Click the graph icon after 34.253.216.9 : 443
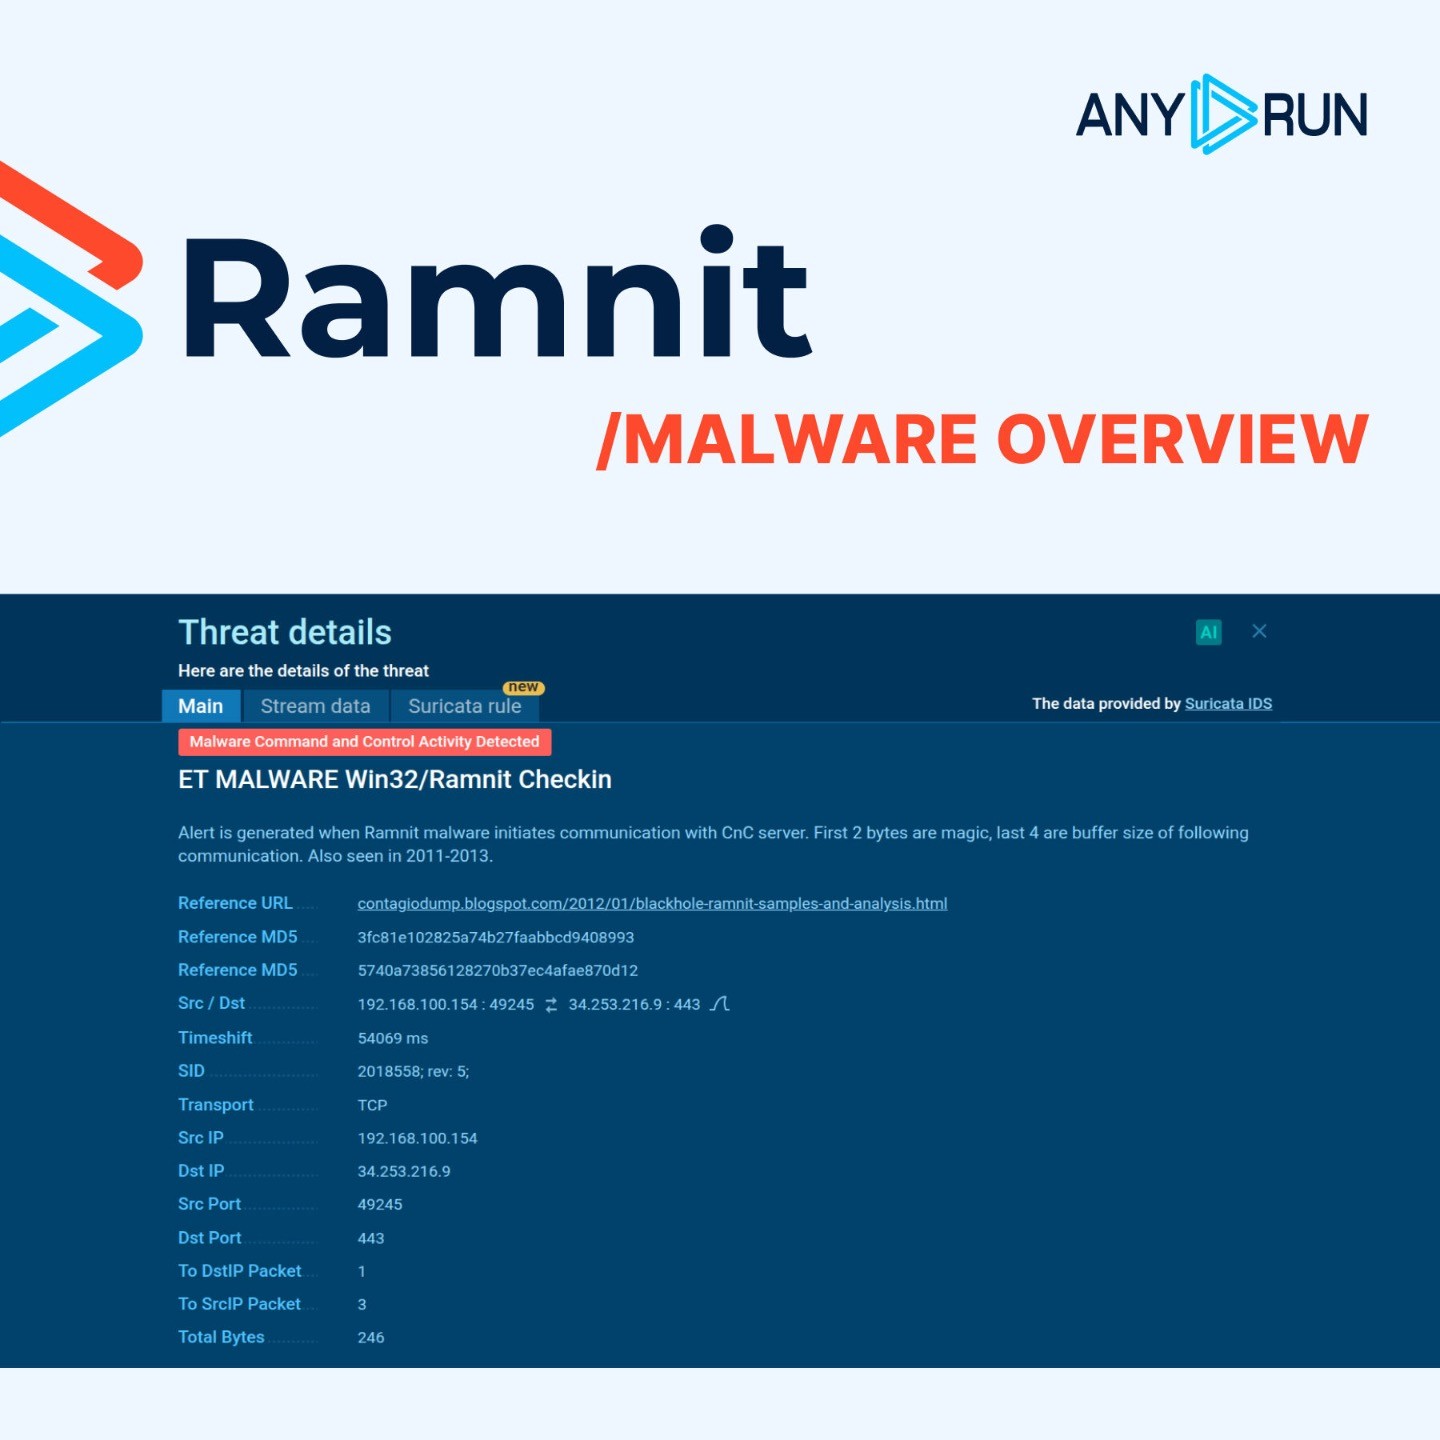Image resolution: width=1440 pixels, height=1440 pixels. pyautogui.click(x=719, y=1004)
